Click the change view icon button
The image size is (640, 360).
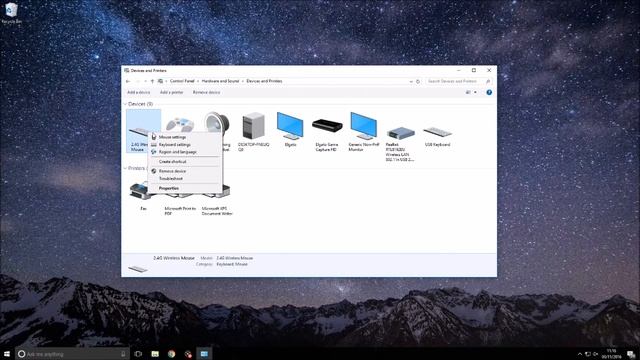coord(468,92)
